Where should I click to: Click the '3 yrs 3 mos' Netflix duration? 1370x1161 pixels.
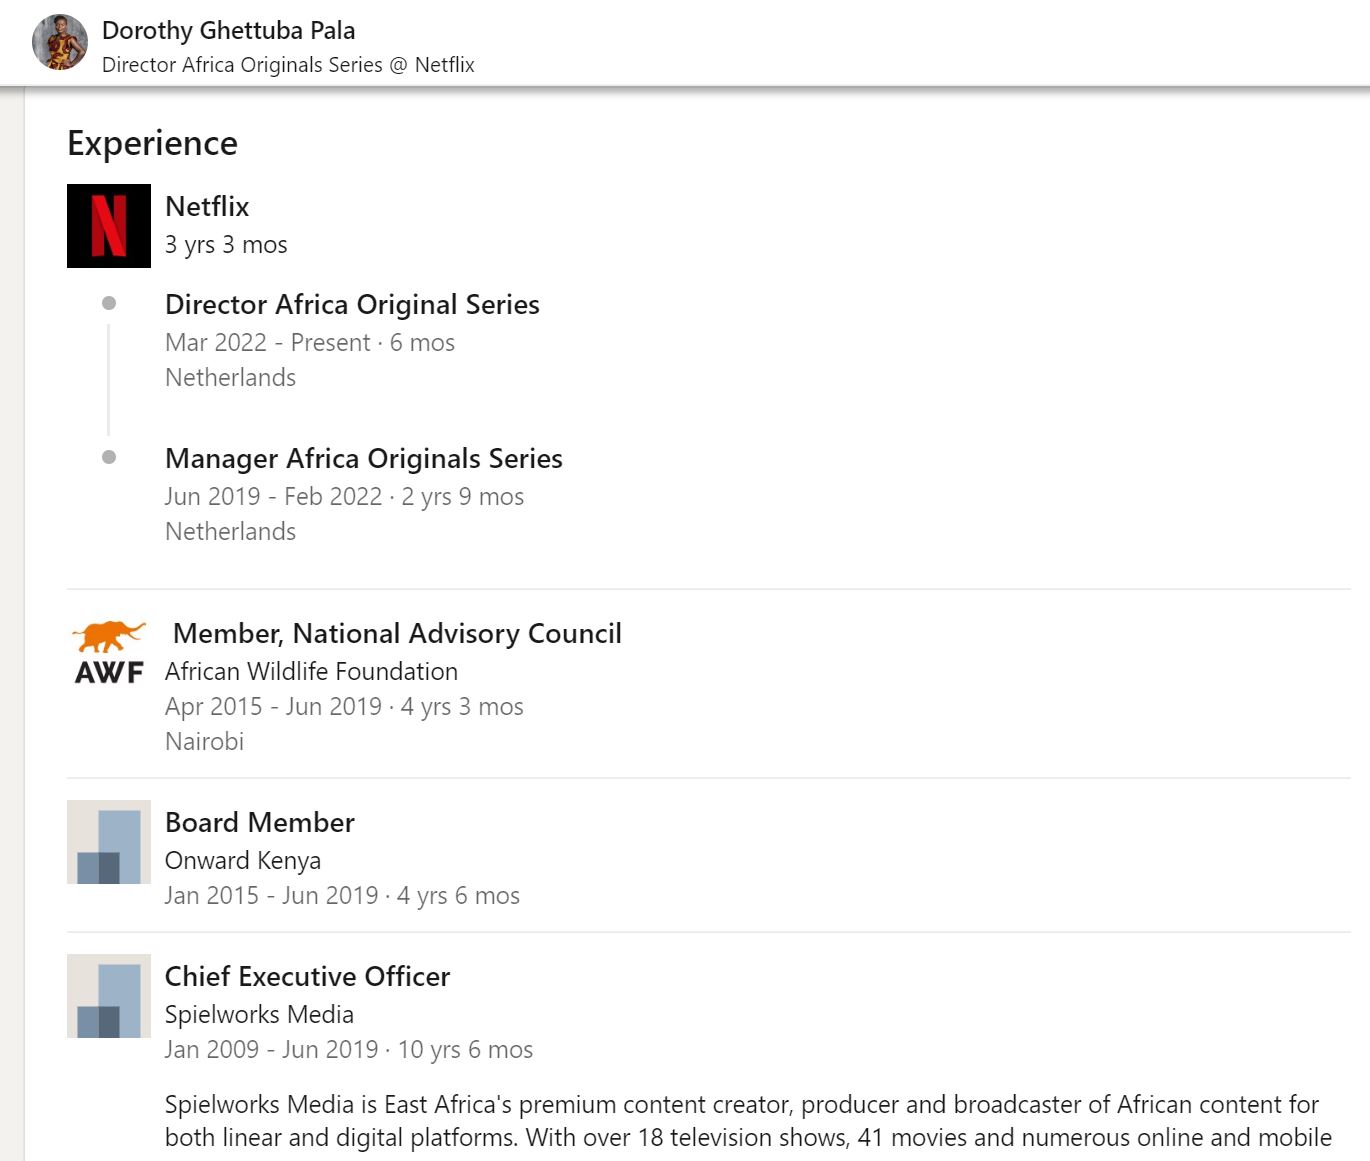(226, 245)
